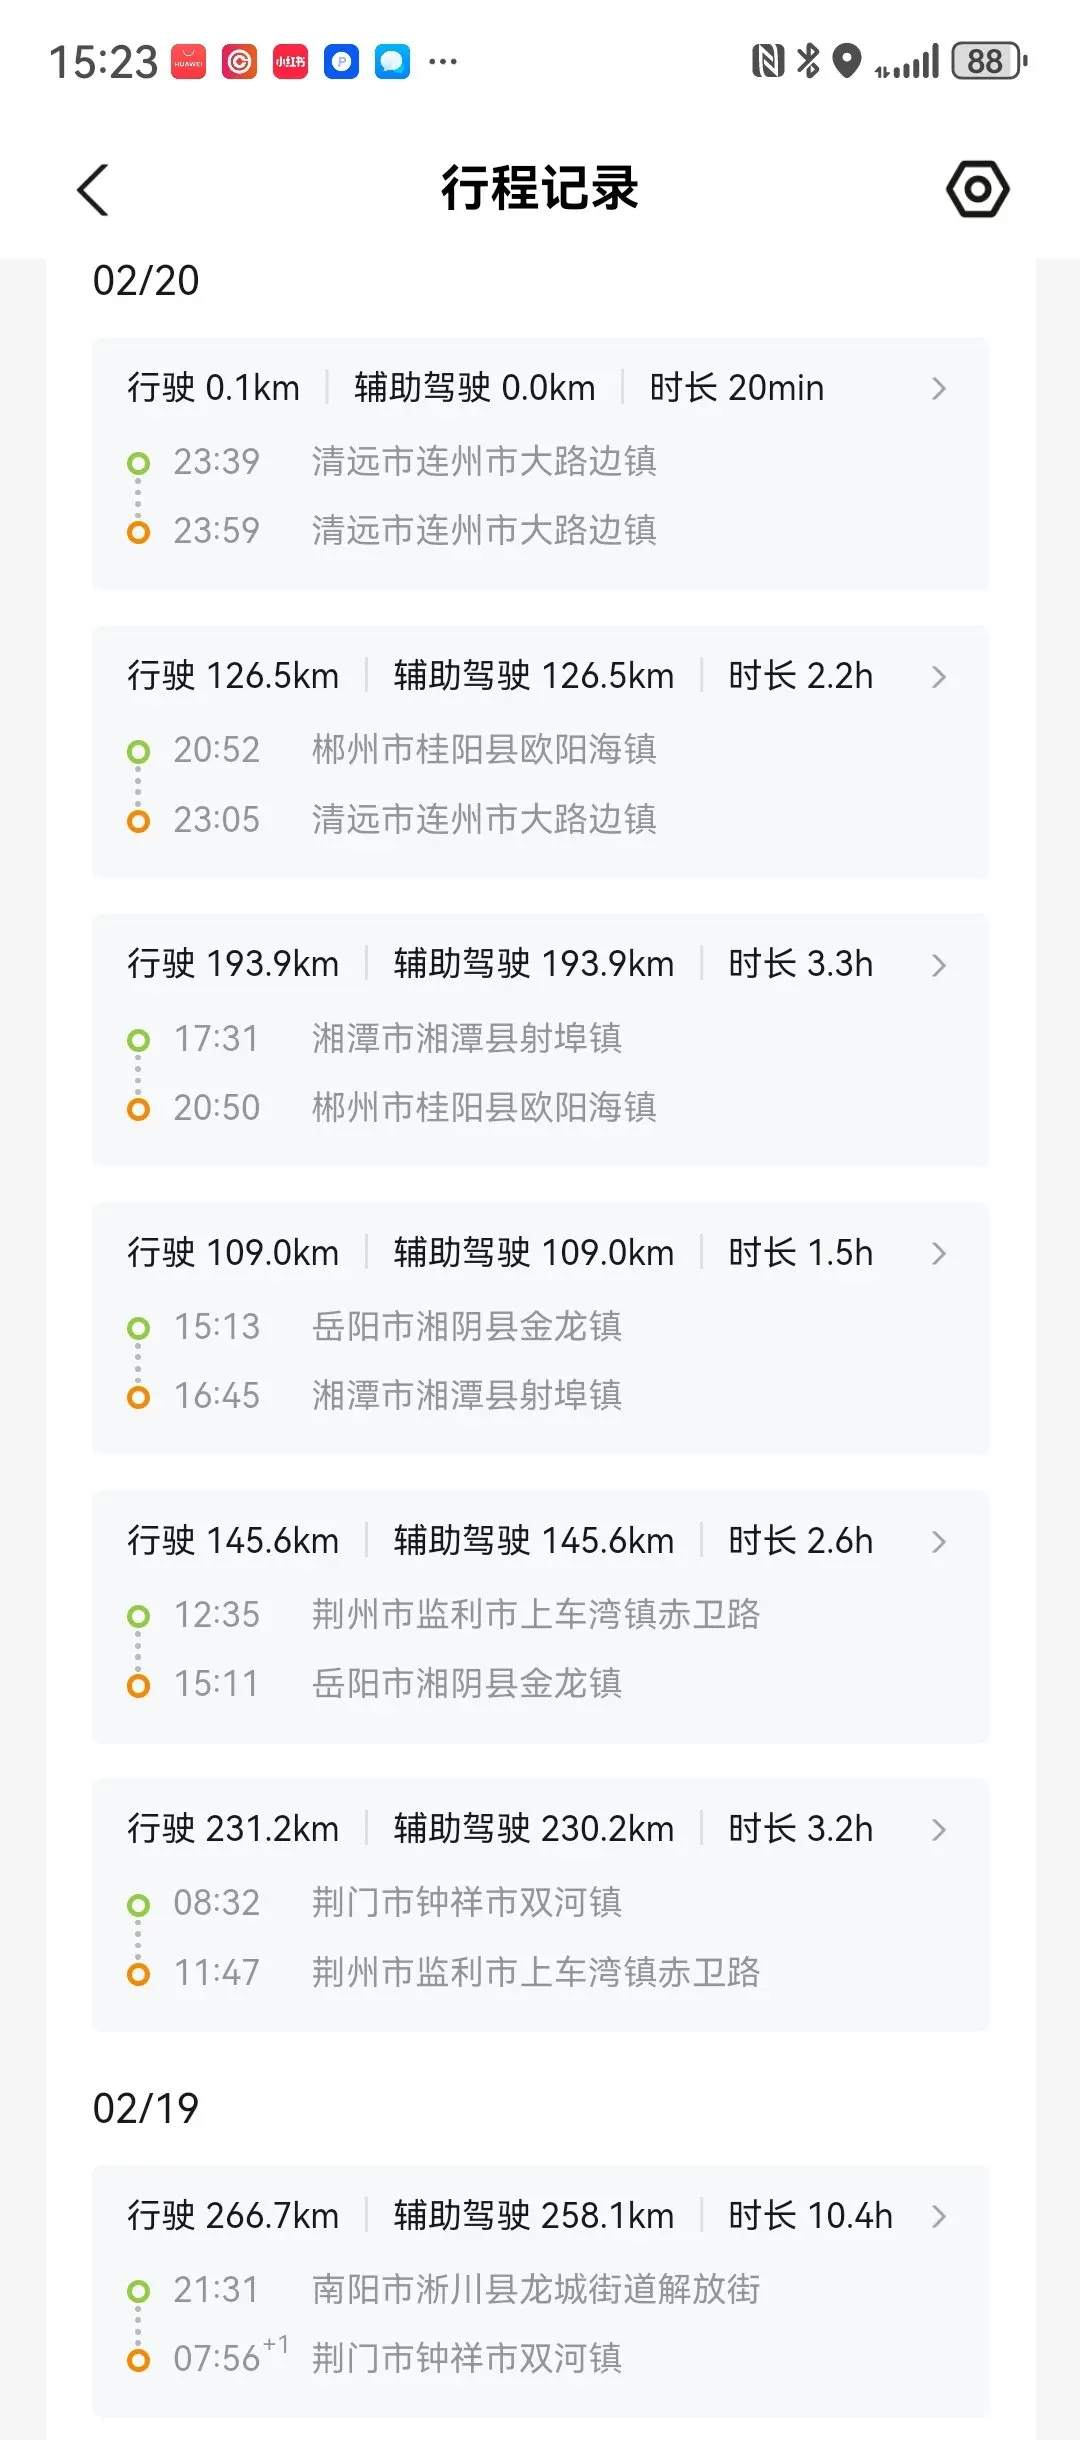Expand the 266.7km 10.4h trip arrow
Image resolution: width=1080 pixels, height=2440 pixels.
point(938,2216)
